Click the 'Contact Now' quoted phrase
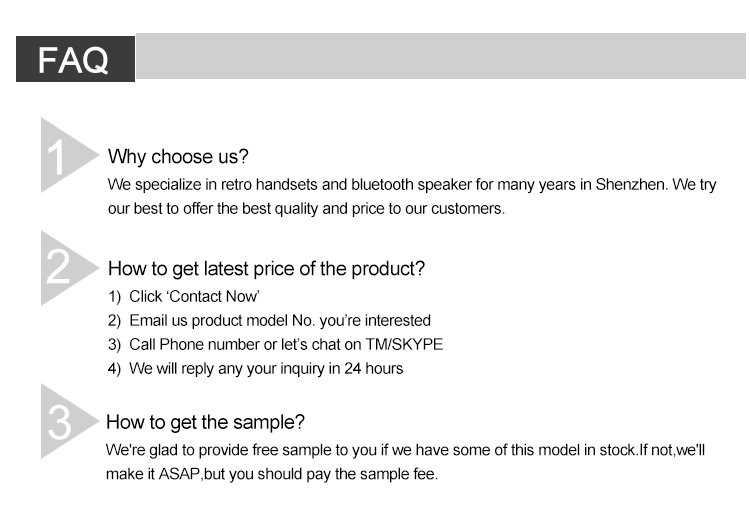The image size is (750, 512). 213,297
